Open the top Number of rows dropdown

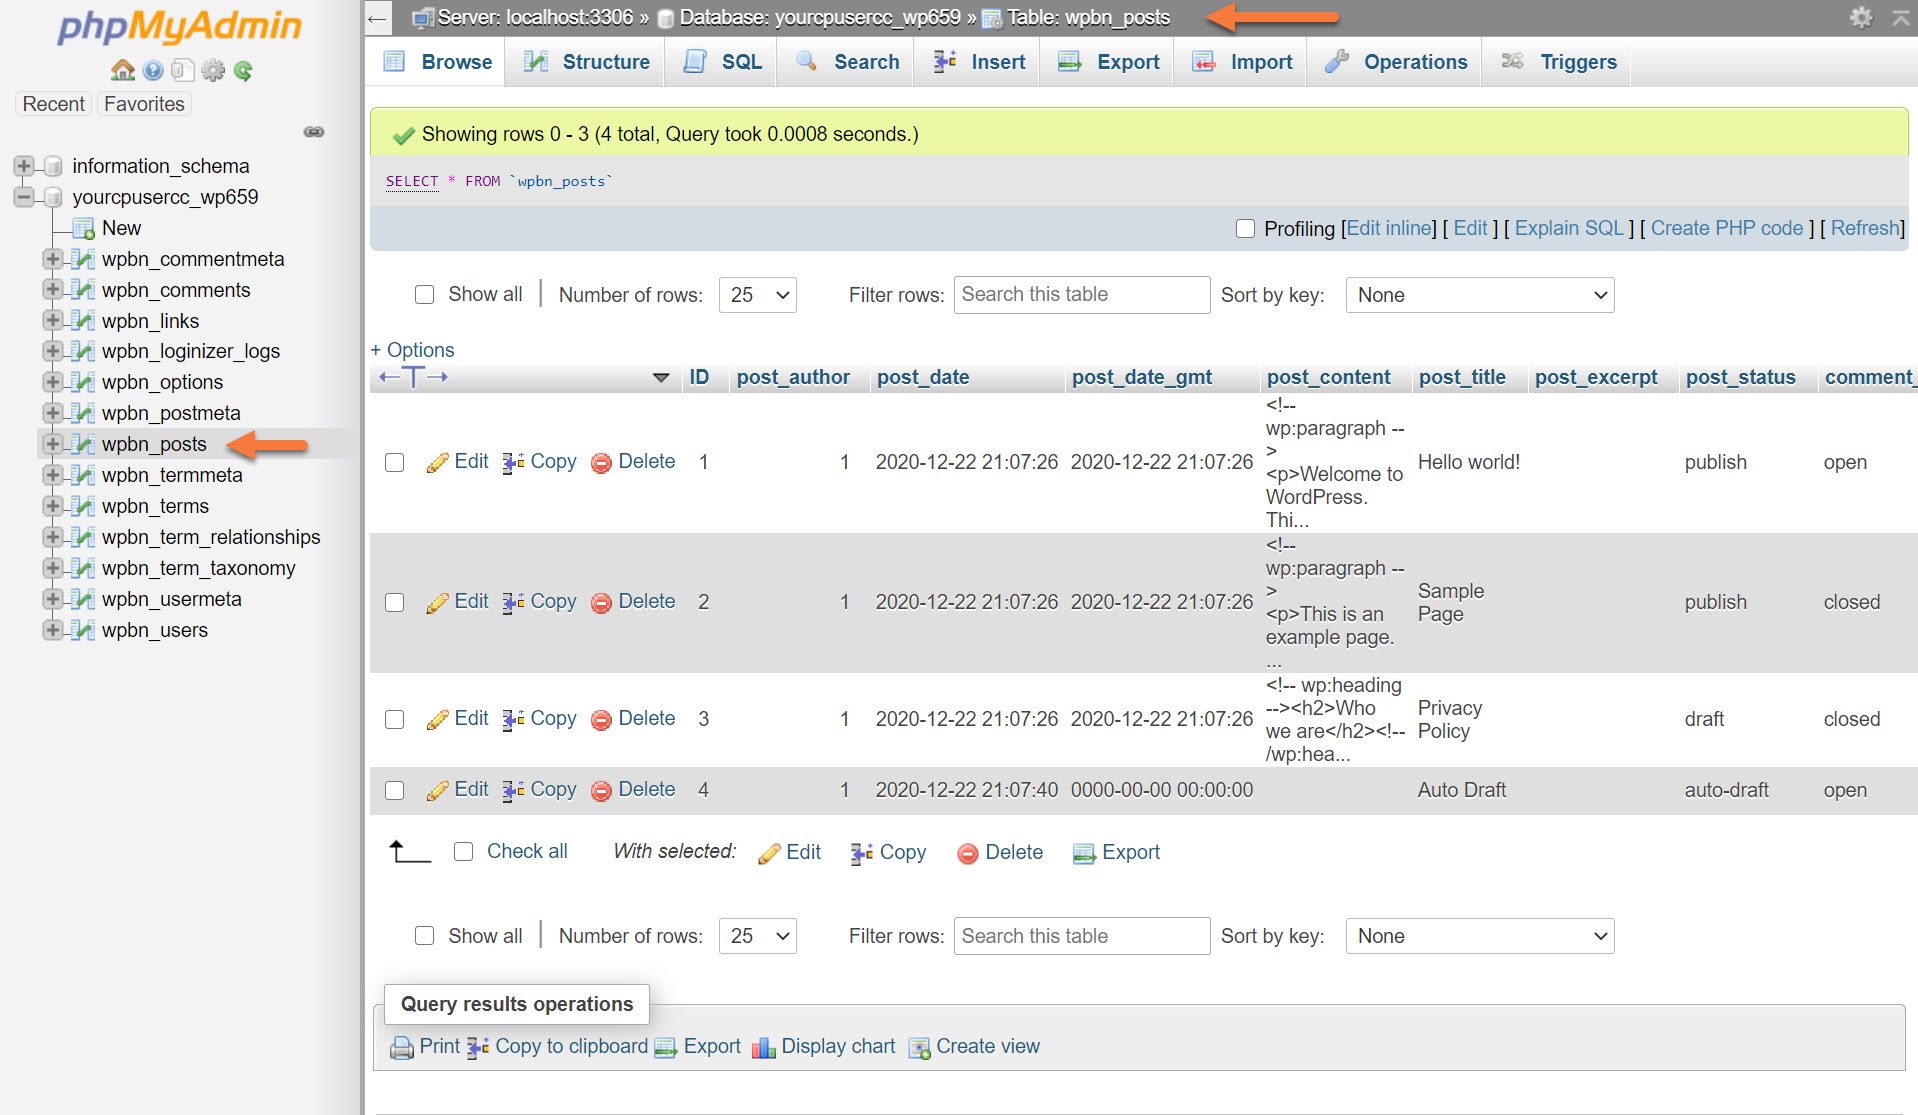click(757, 295)
